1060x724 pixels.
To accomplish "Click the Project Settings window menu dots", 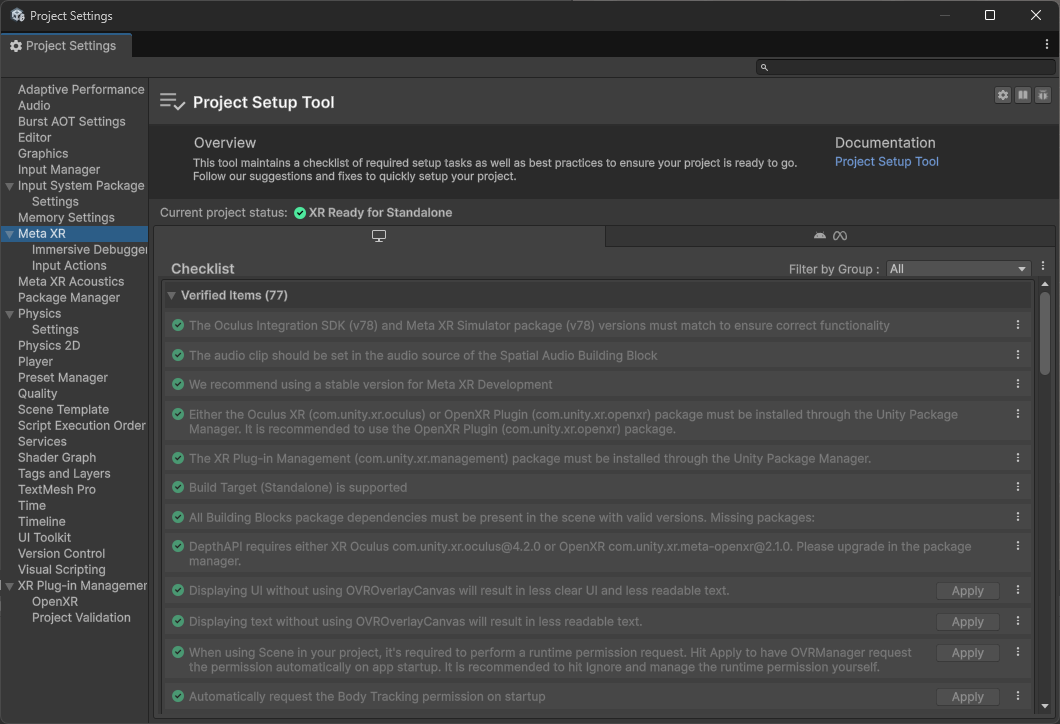I will point(1047,45).
